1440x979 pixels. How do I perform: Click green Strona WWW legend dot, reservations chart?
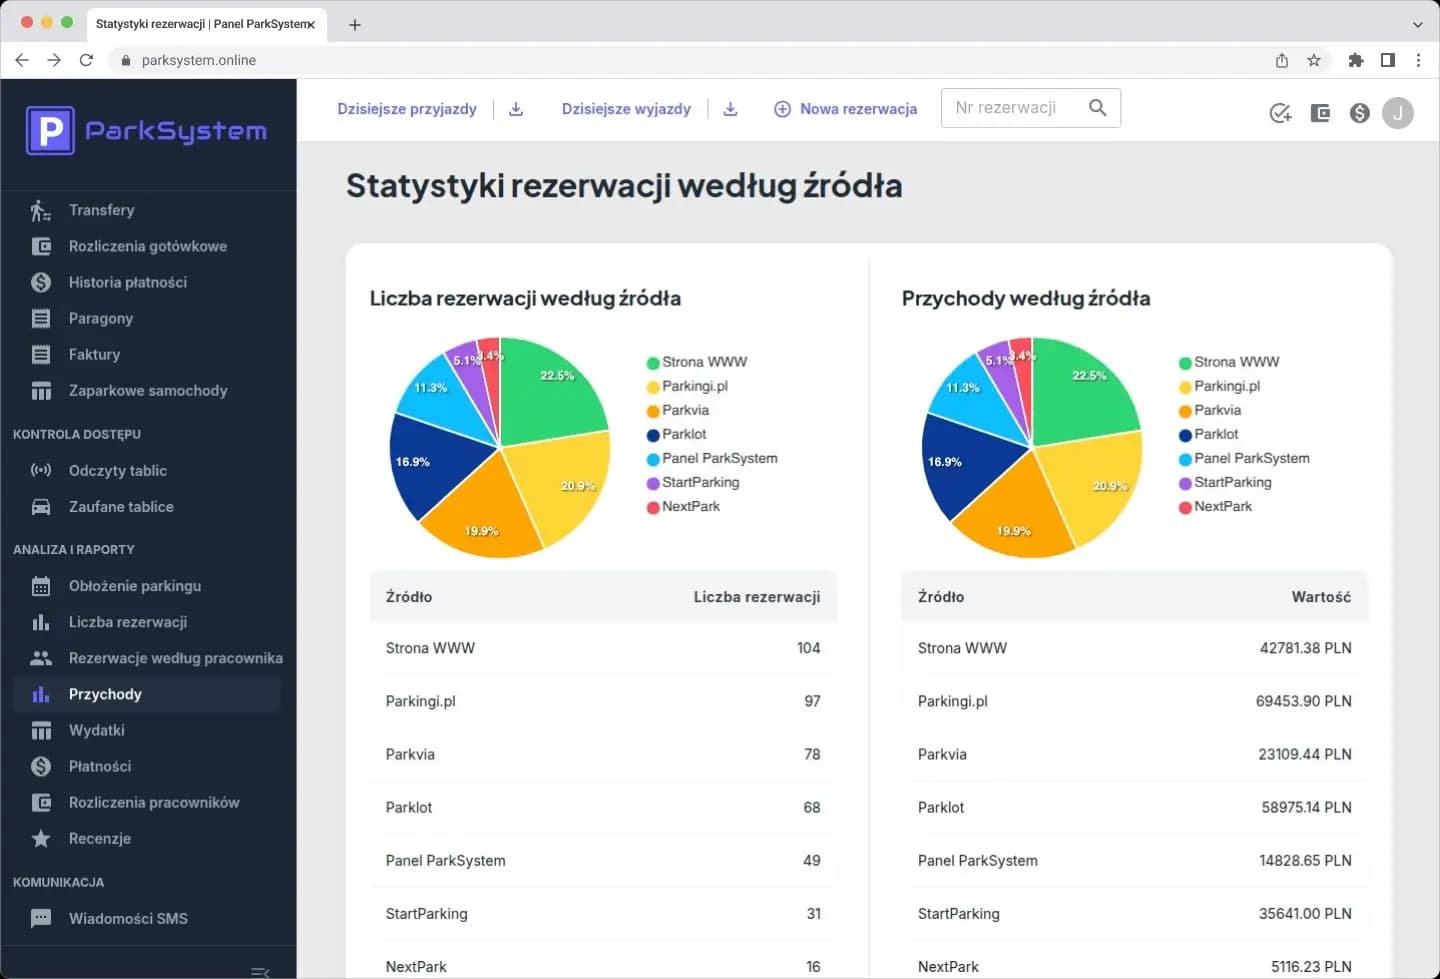(x=653, y=363)
